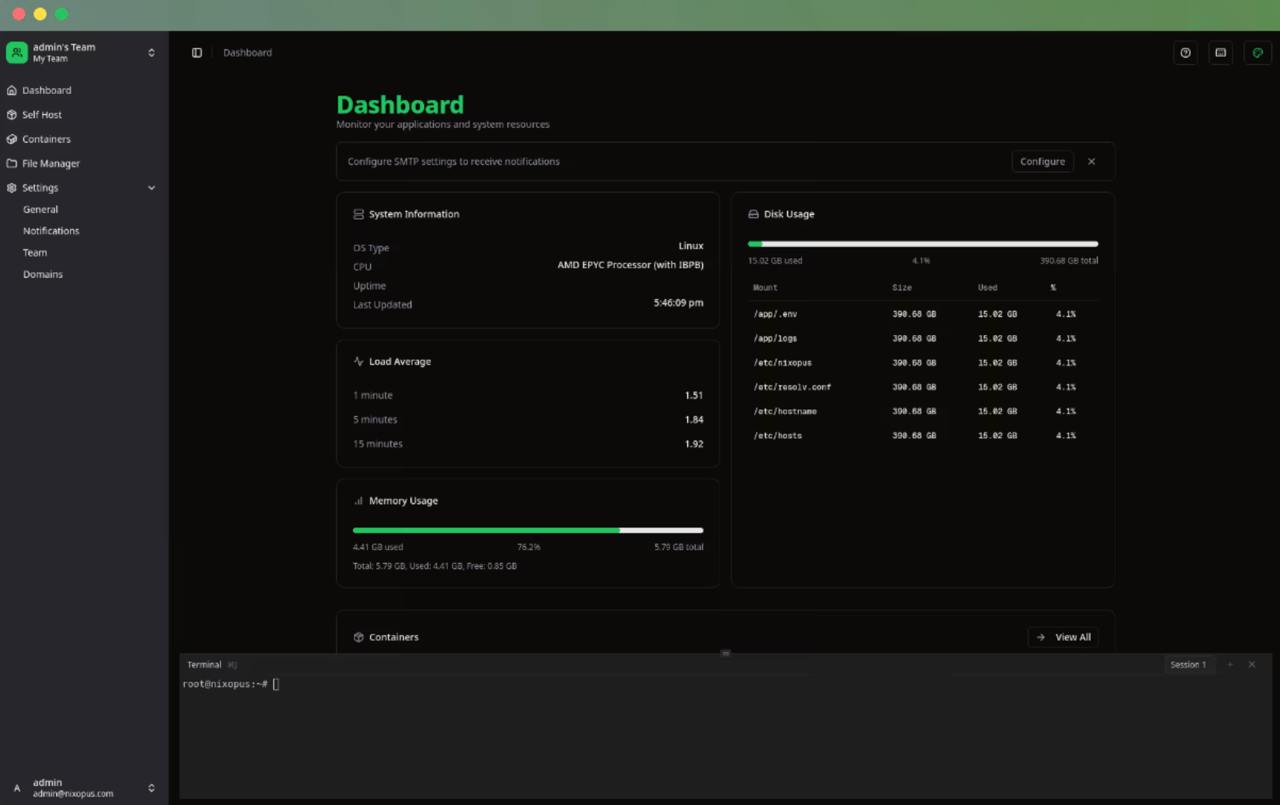Click the Configure SMTP button

point(1042,161)
